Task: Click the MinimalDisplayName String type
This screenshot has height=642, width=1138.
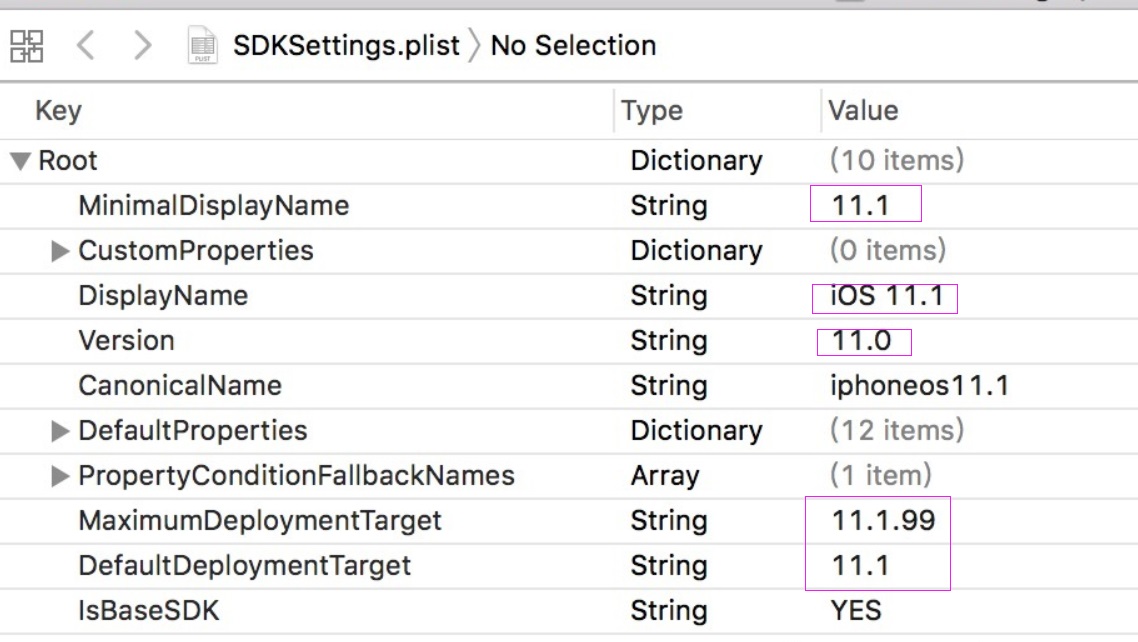Action: click(x=669, y=206)
